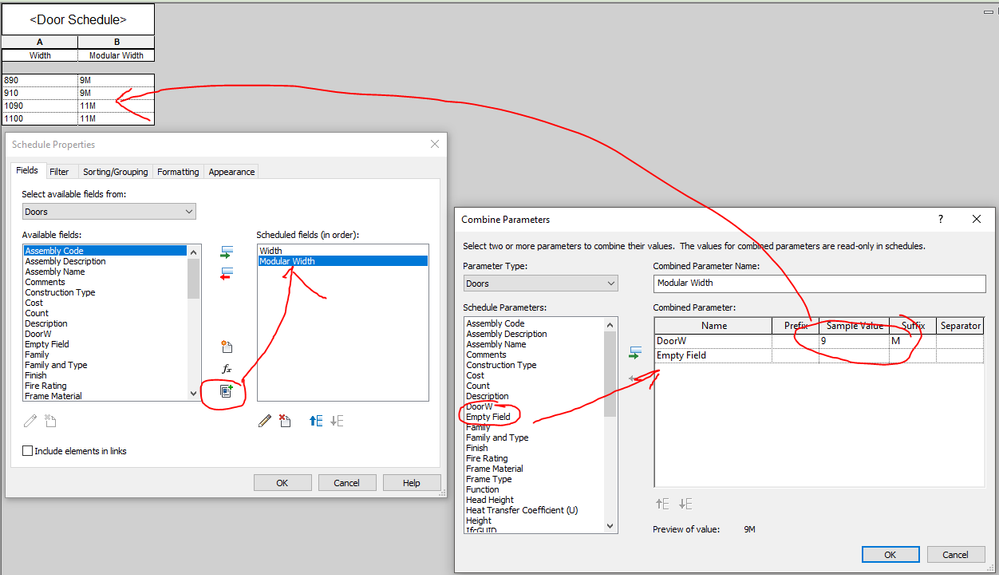Close the Combine Parameters dialog

pos(976,219)
